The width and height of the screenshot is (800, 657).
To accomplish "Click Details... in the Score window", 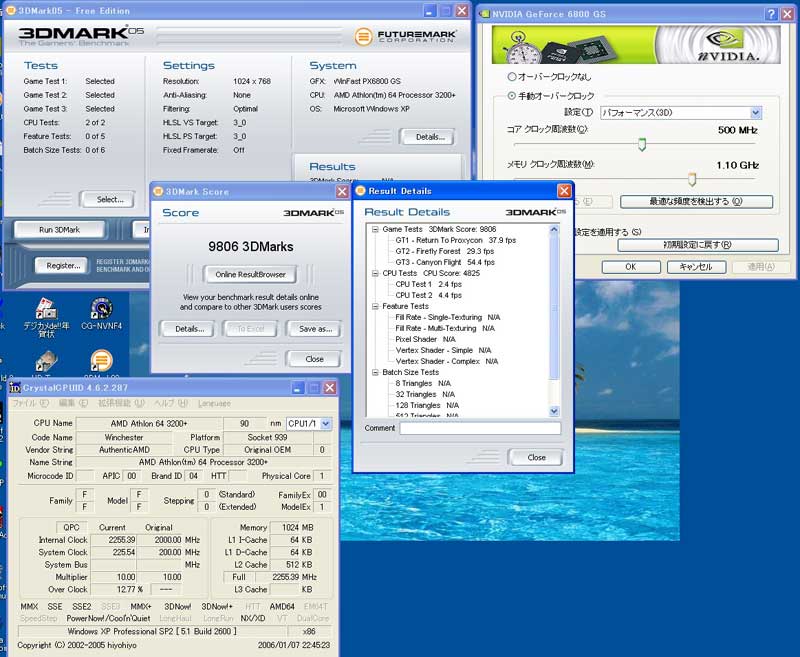I will tap(189, 329).
